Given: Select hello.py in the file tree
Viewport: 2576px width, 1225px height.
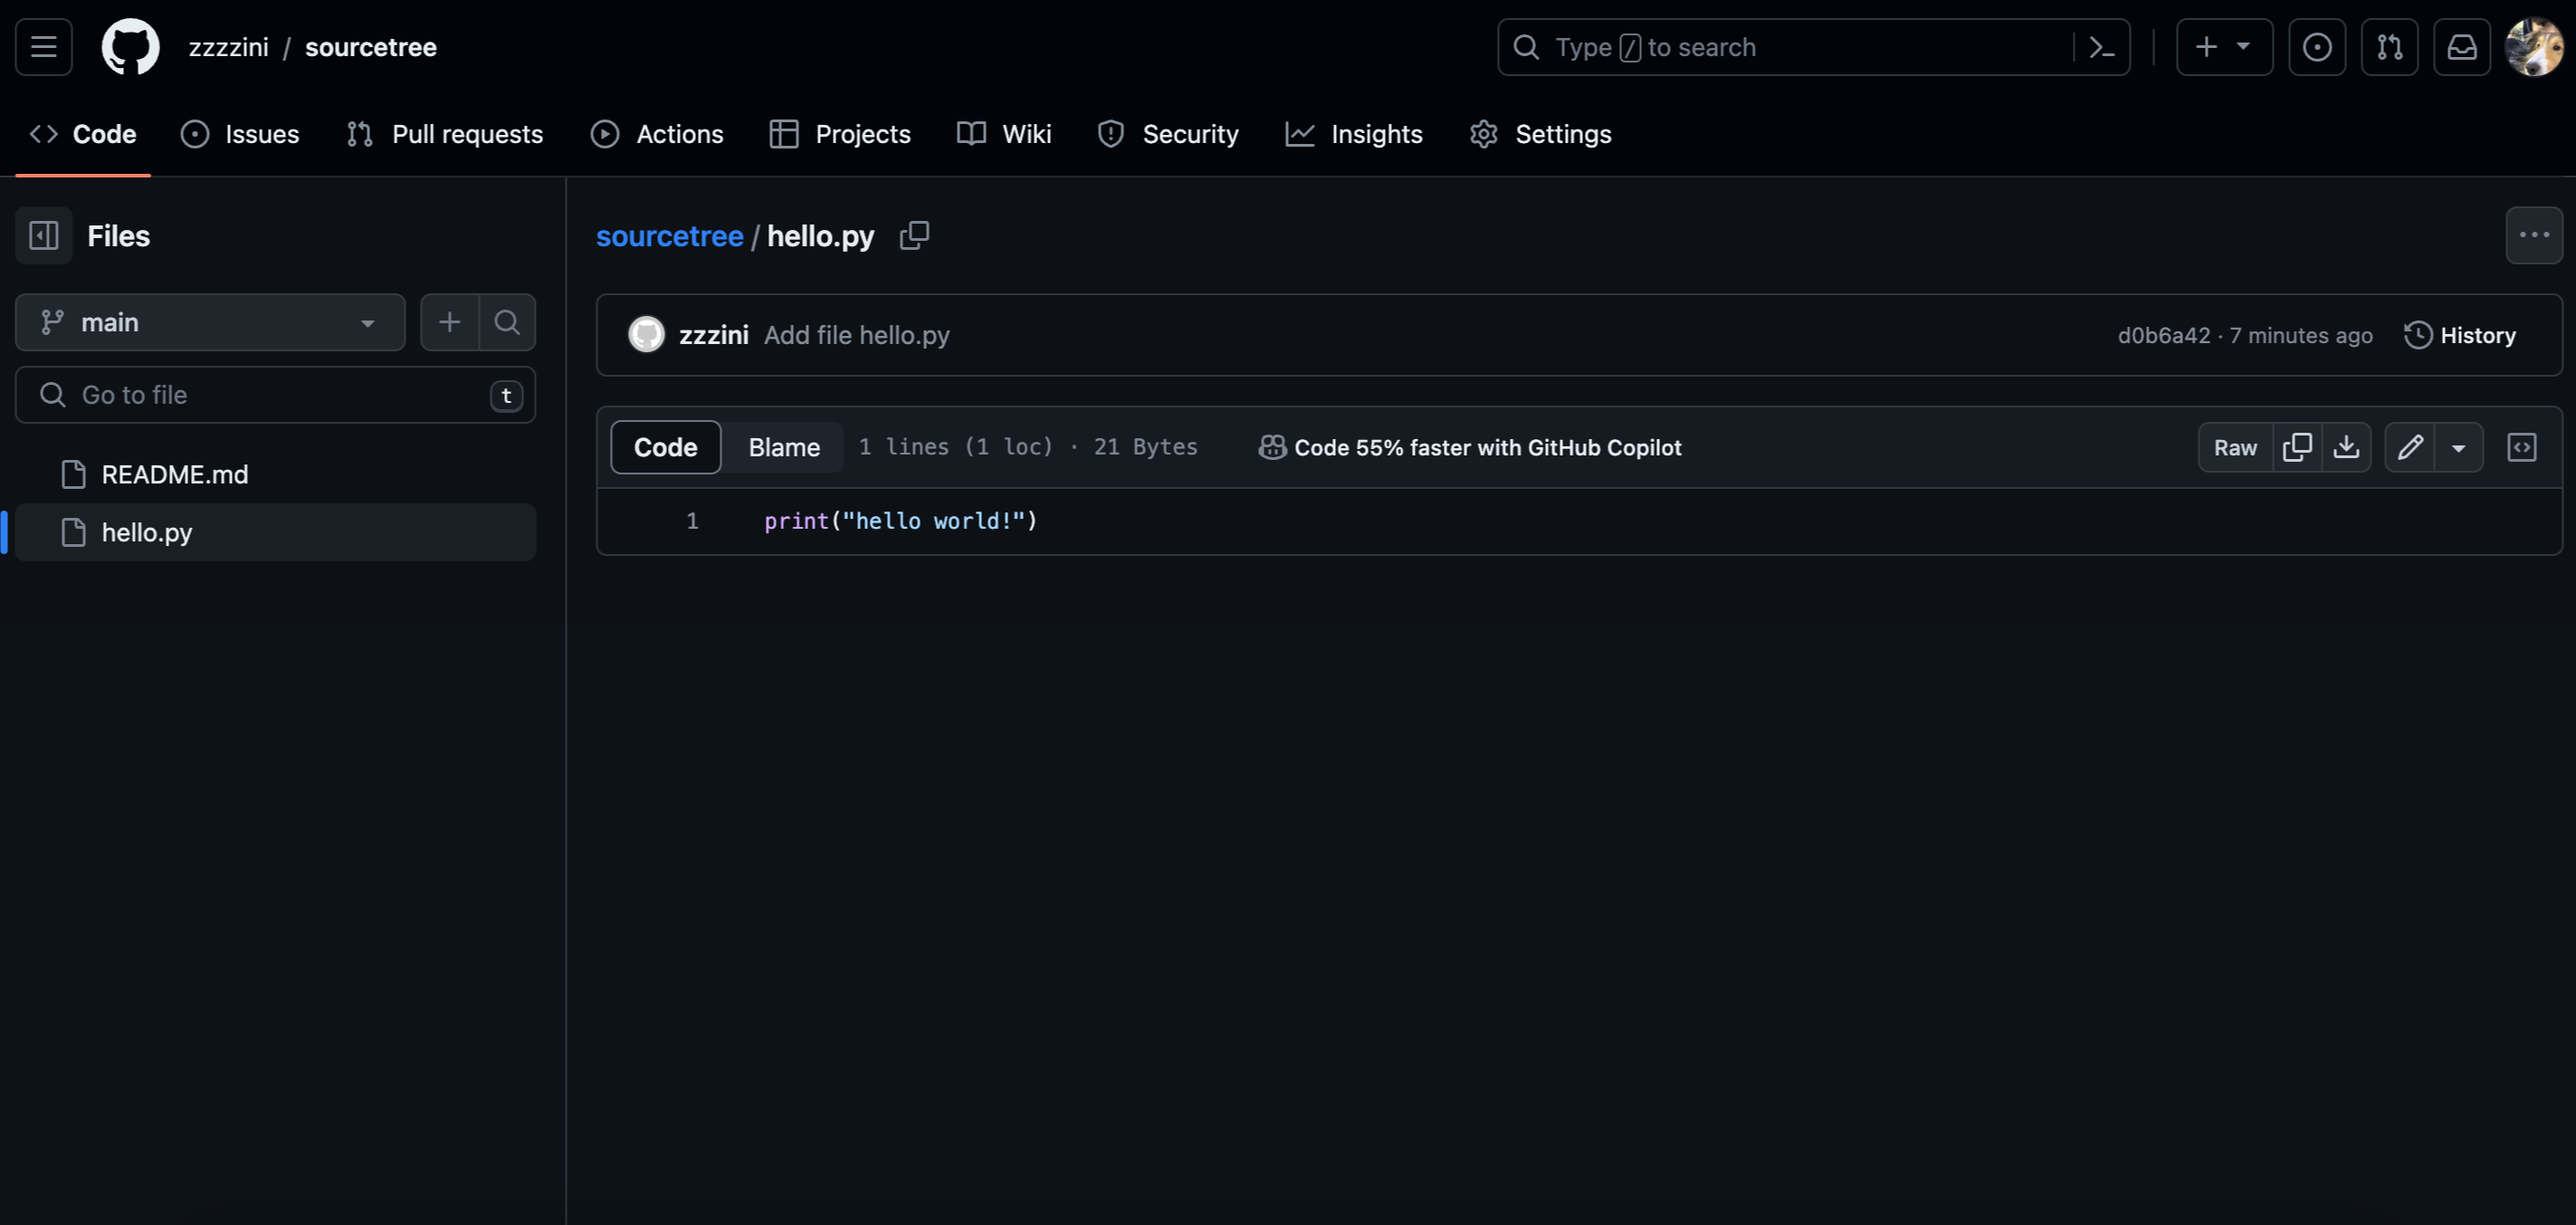Looking at the screenshot, I should (276, 533).
